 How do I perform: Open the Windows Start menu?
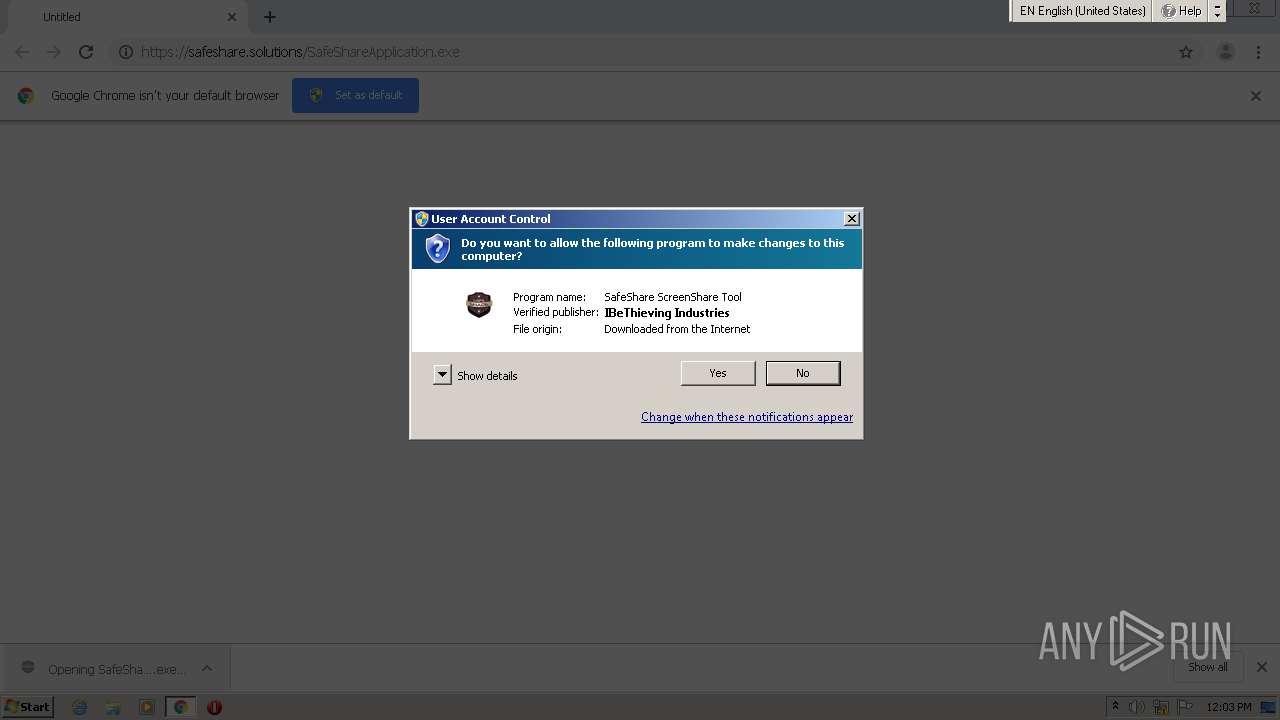tap(27, 706)
